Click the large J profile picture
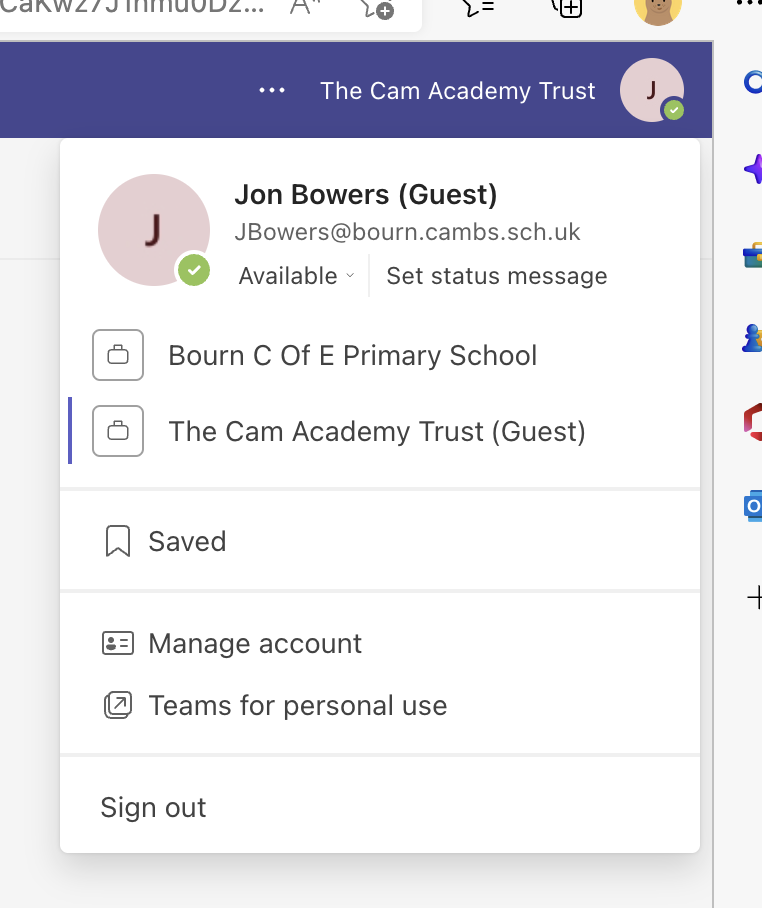 click(x=154, y=230)
